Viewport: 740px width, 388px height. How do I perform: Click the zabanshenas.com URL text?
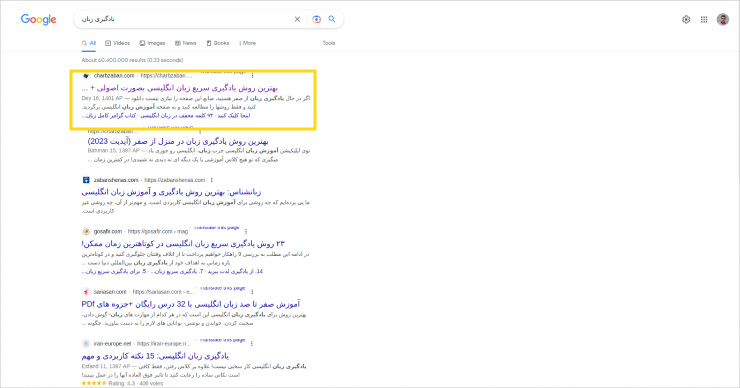[175, 180]
